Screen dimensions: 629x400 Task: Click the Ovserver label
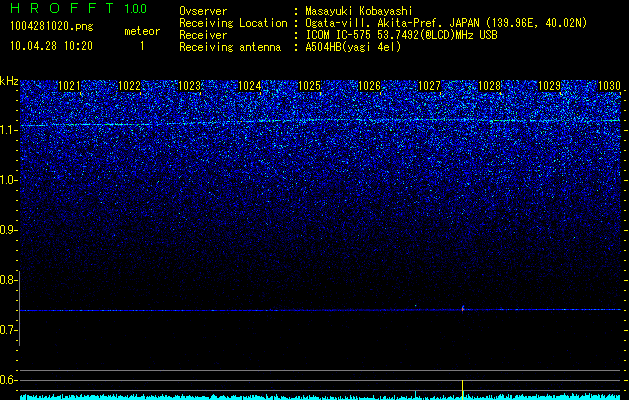[203, 11]
